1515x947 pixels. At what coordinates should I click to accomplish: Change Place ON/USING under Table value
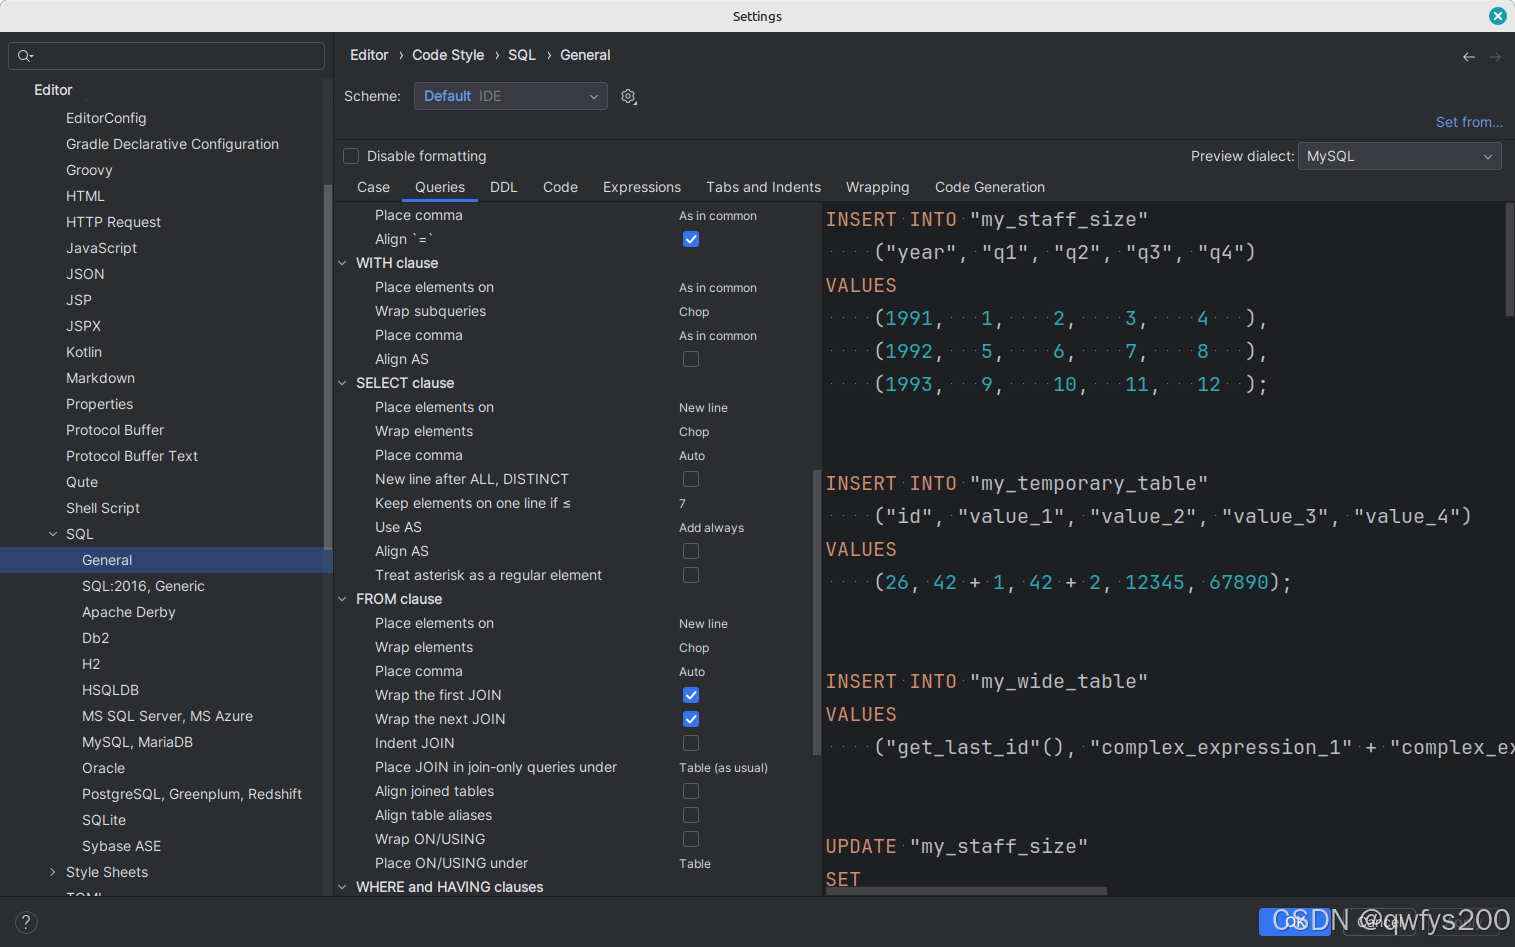point(695,864)
